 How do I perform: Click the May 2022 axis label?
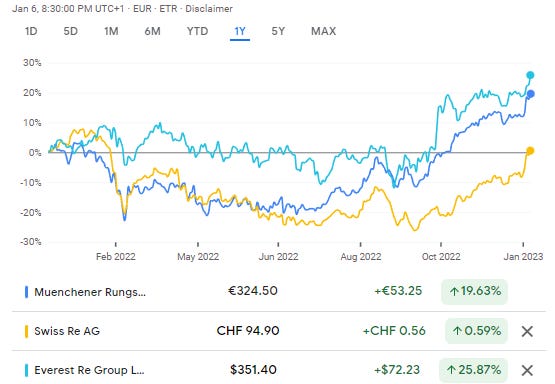[x=198, y=257]
